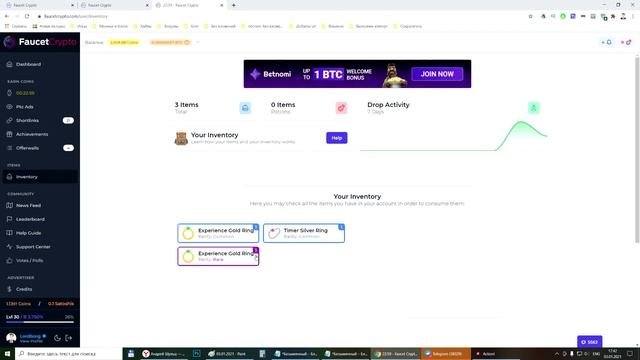Click the Offerwalls count badge
The image size is (640, 360).
click(x=68, y=148)
